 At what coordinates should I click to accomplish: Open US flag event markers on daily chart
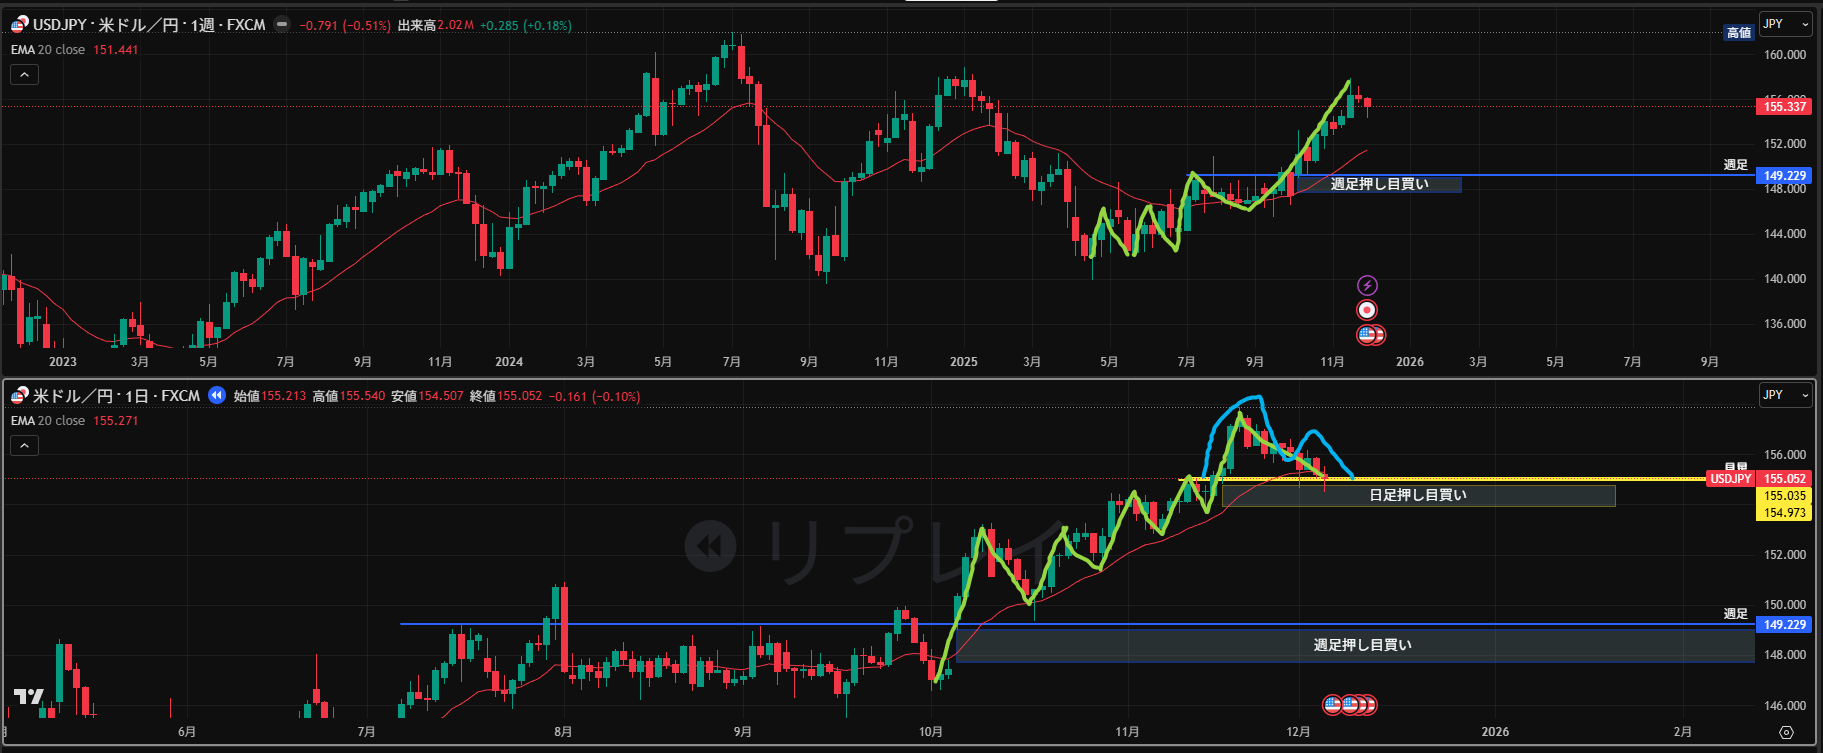pos(1349,705)
